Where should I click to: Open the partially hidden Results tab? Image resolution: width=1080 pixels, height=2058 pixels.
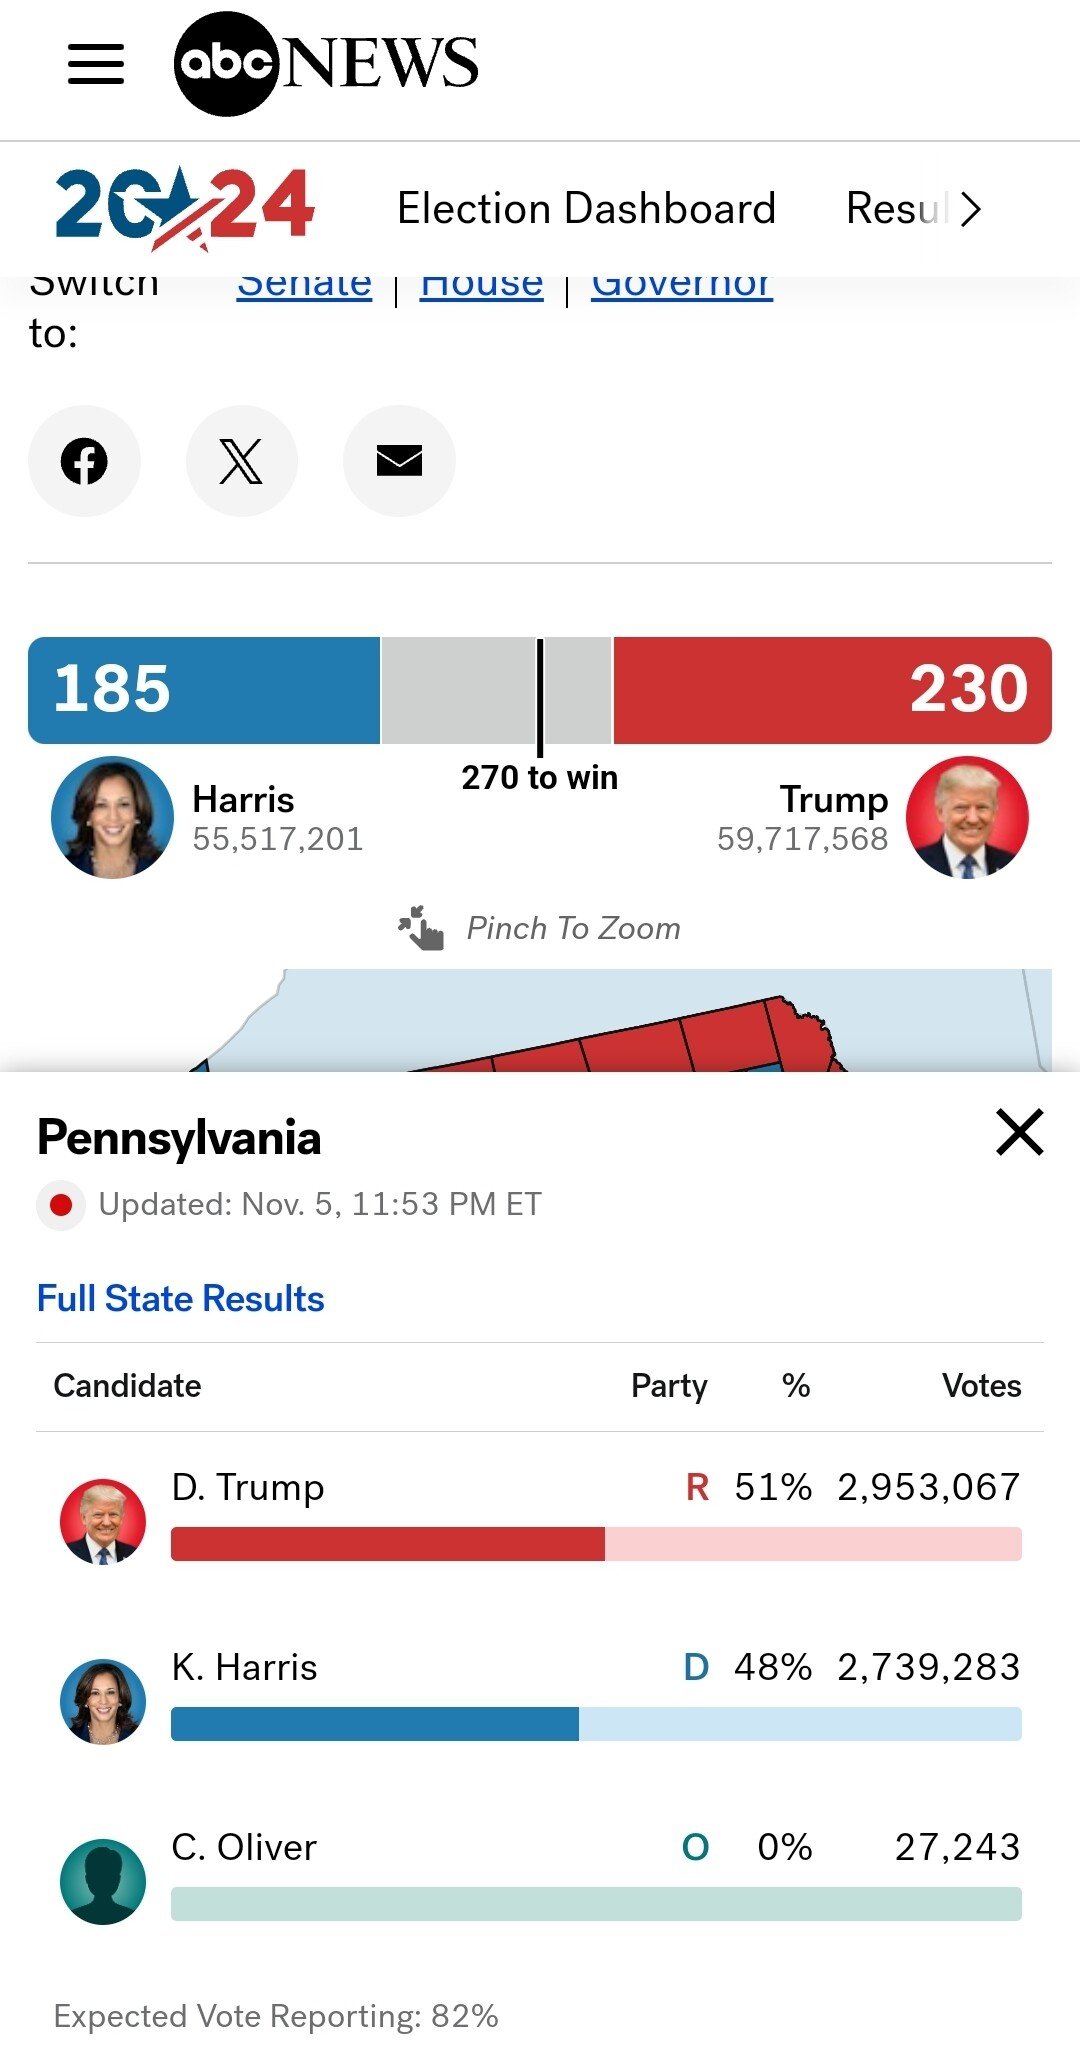pyautogui.click(x=896, y=209)
